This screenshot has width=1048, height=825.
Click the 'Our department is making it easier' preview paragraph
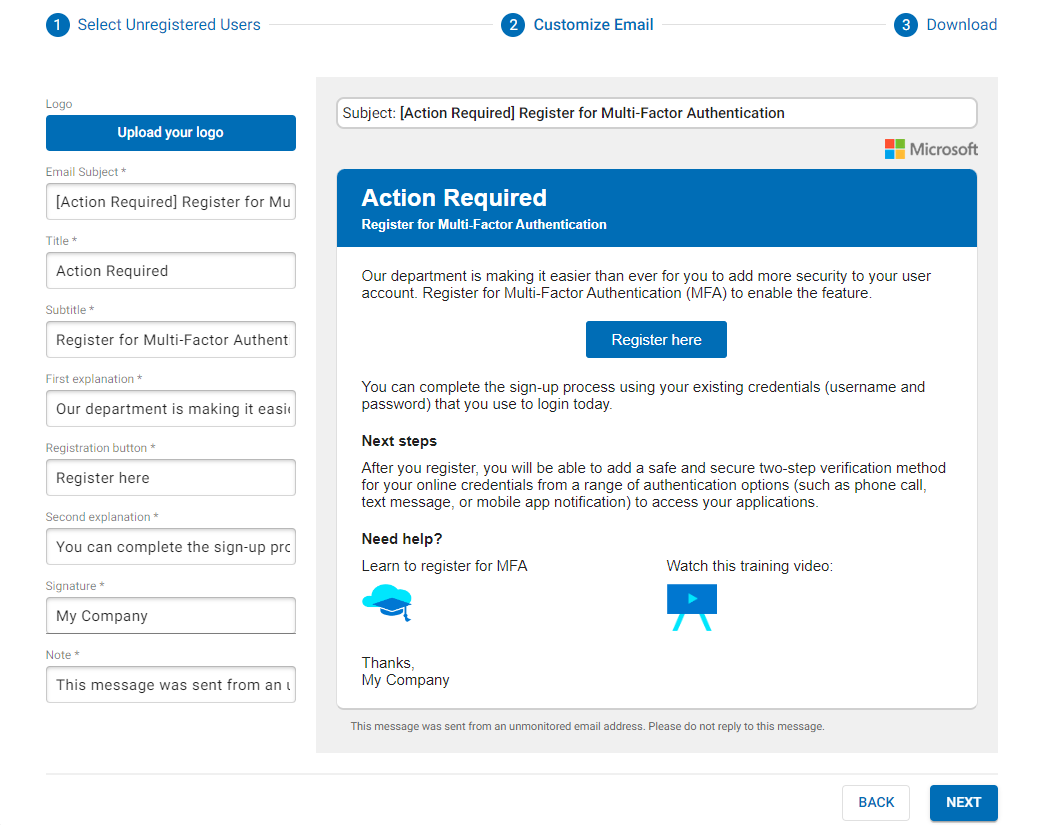pos(646,285)
